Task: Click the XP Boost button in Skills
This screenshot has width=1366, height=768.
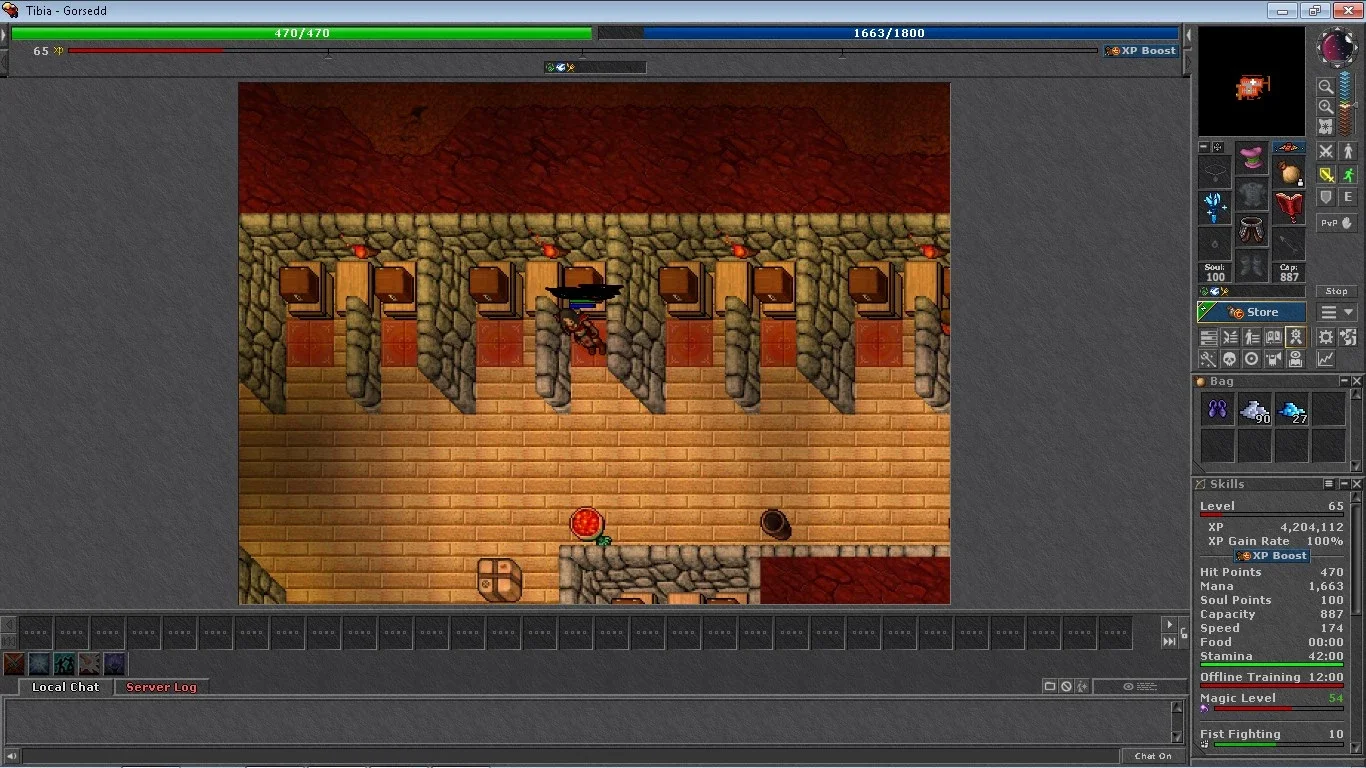Action: [x=1272, y=556]
